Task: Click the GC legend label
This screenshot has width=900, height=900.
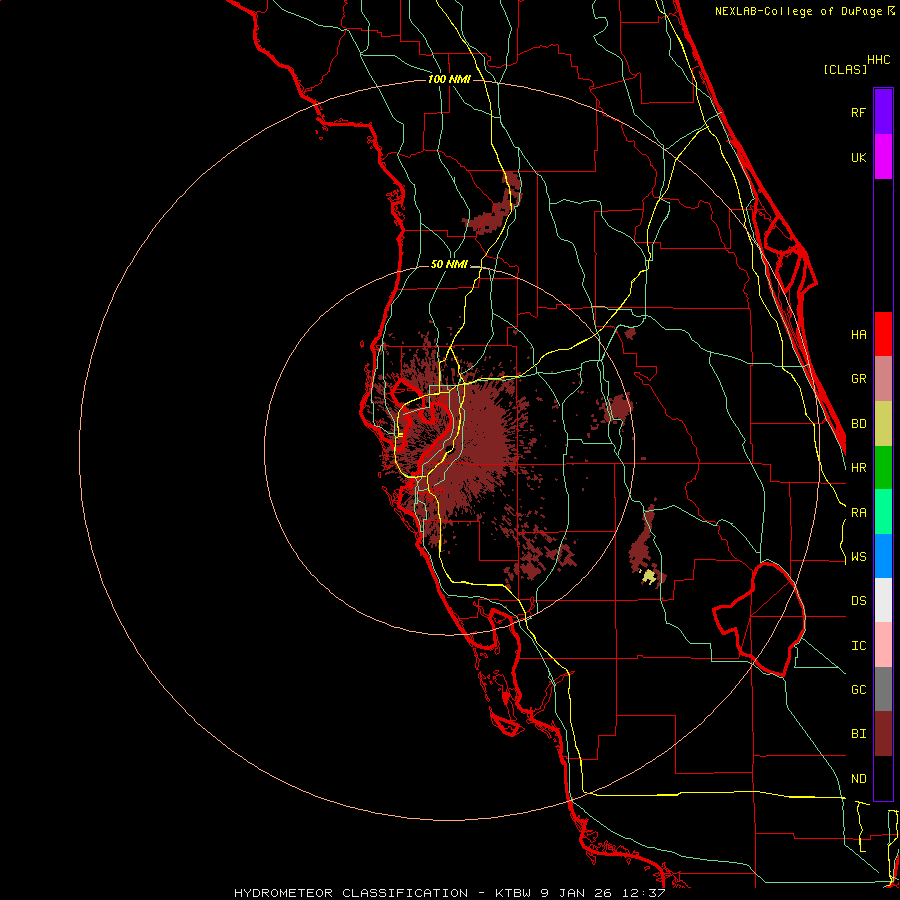Action: [858, 690]
